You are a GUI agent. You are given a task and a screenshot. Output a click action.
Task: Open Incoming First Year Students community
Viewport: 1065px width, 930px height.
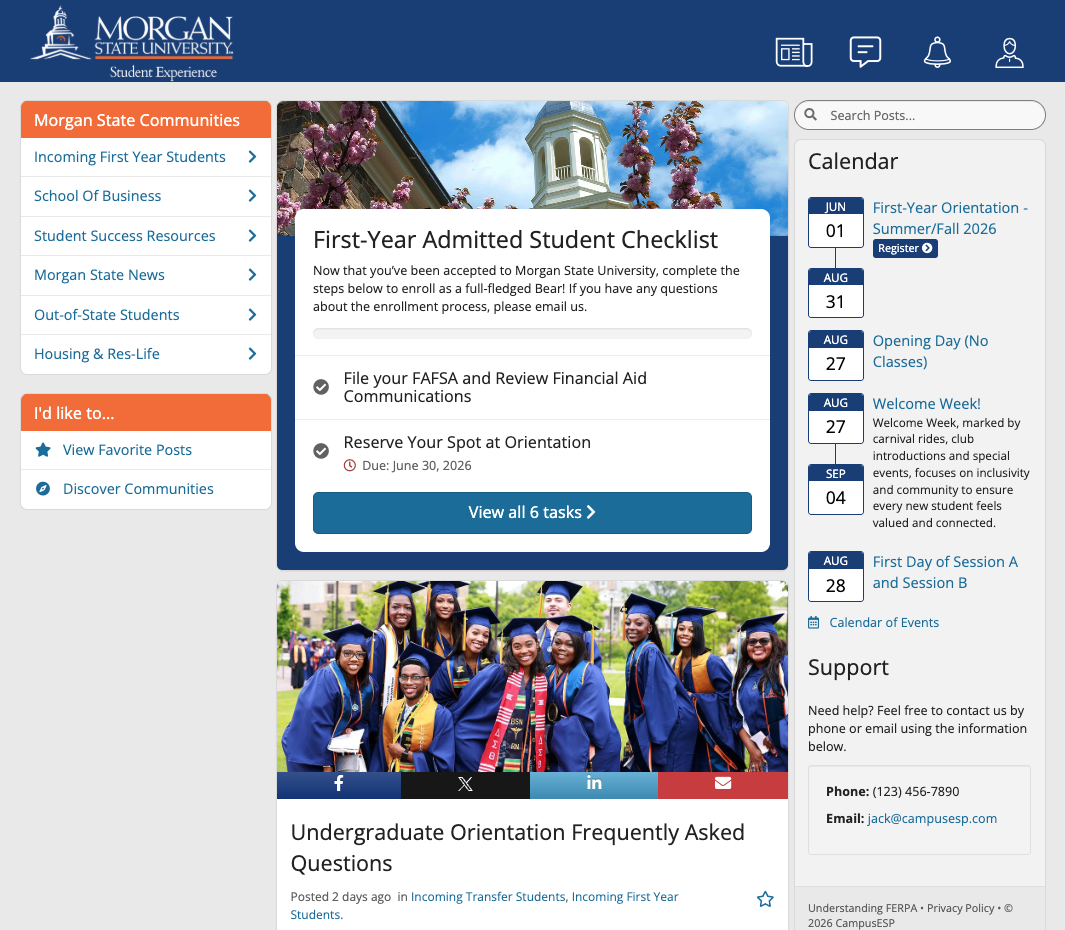(x=130, y=157)
